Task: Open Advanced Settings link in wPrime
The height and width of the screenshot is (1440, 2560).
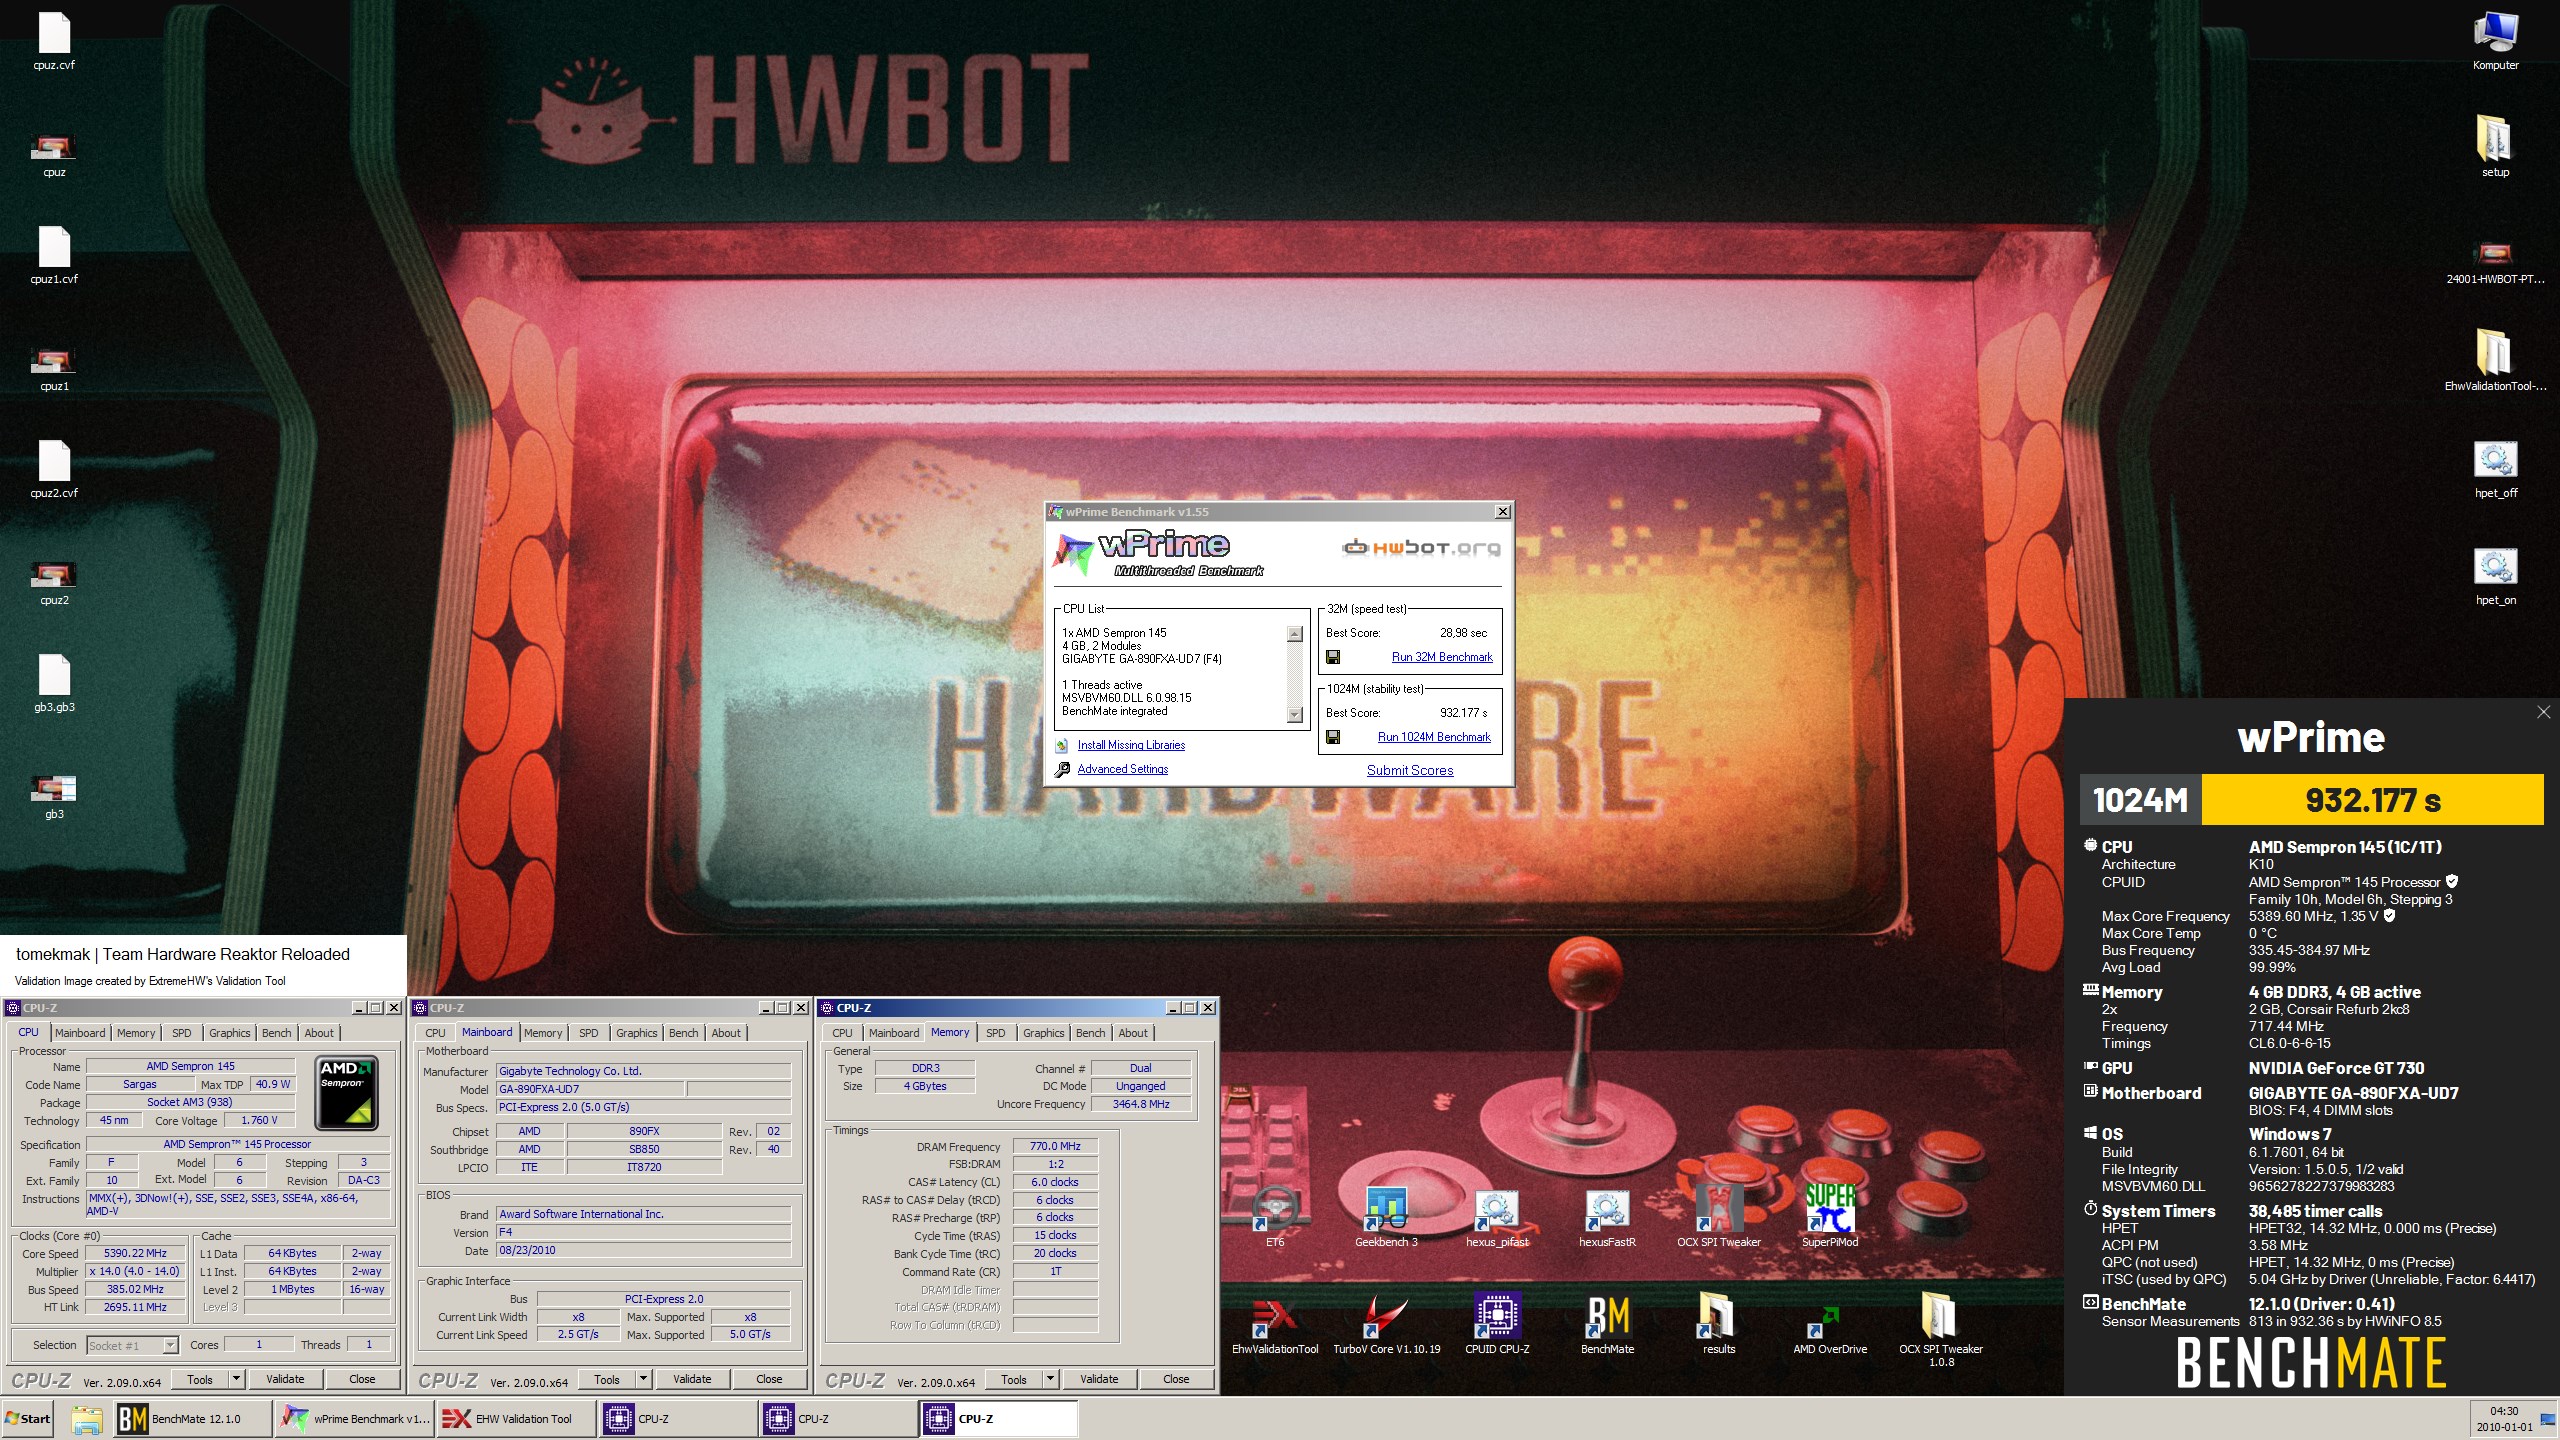Action: [x=1122, y=769]
